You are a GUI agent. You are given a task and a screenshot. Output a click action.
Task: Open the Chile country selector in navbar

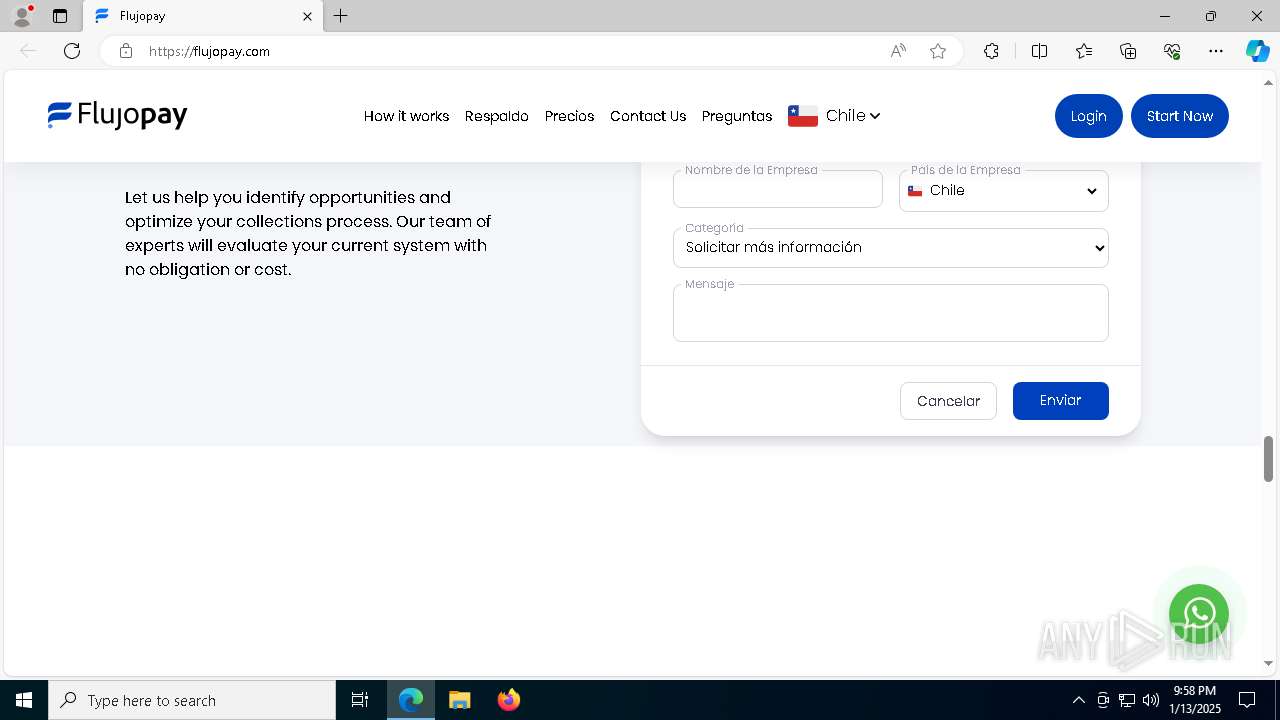point(834,116)
